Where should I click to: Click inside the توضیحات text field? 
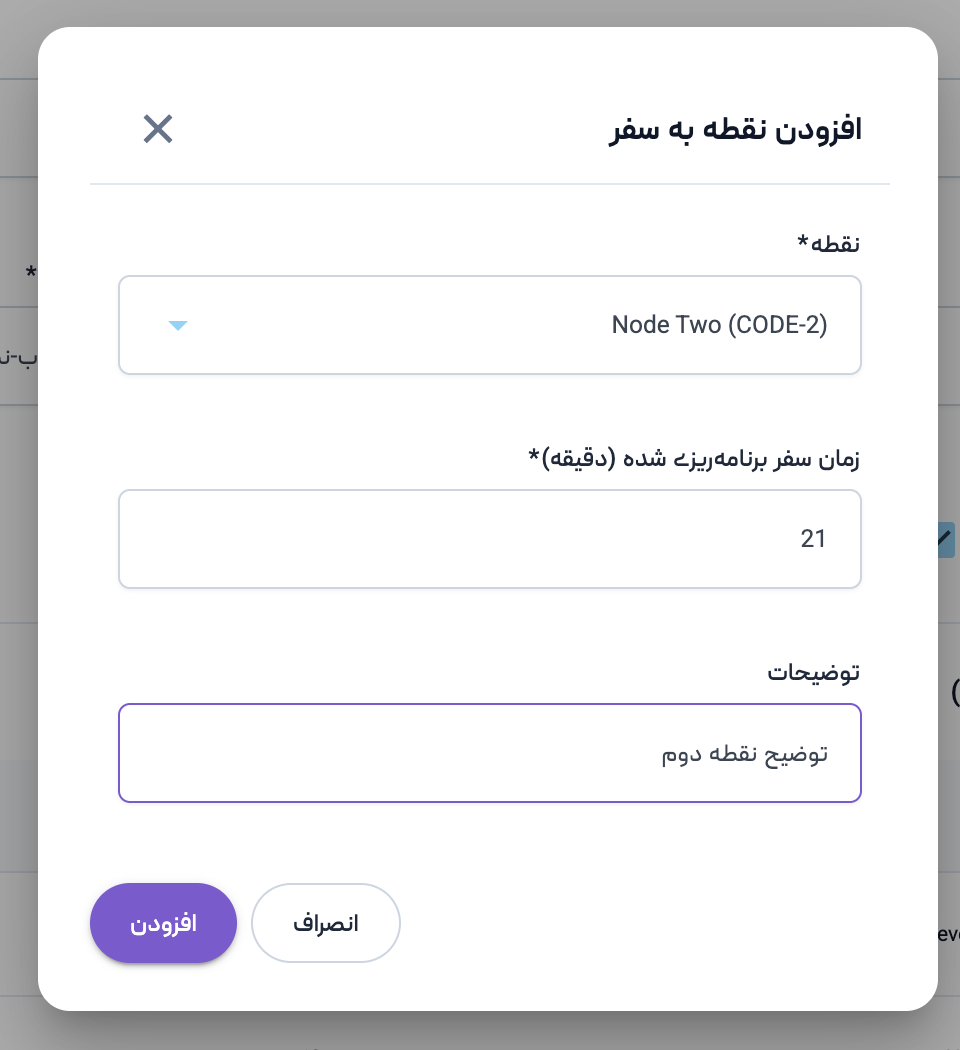tap(489, 753)
